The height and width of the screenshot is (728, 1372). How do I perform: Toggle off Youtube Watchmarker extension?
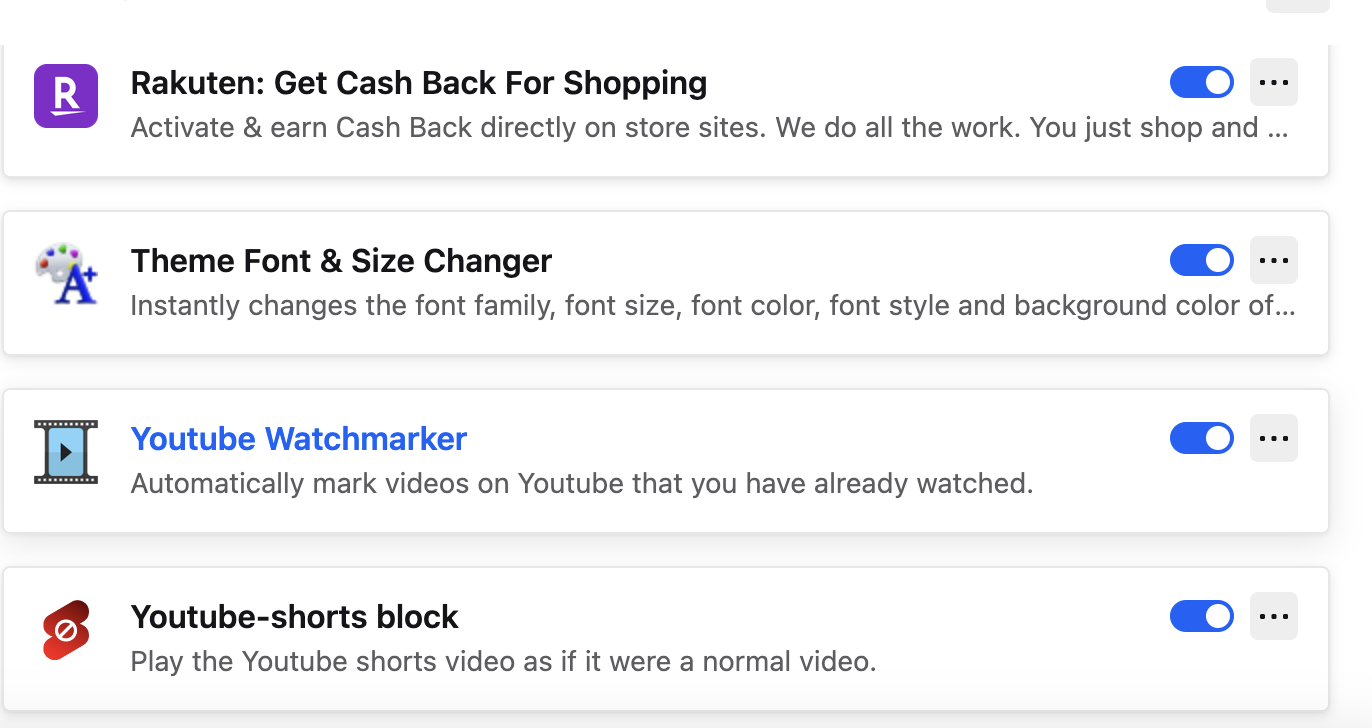point(1201,439)
